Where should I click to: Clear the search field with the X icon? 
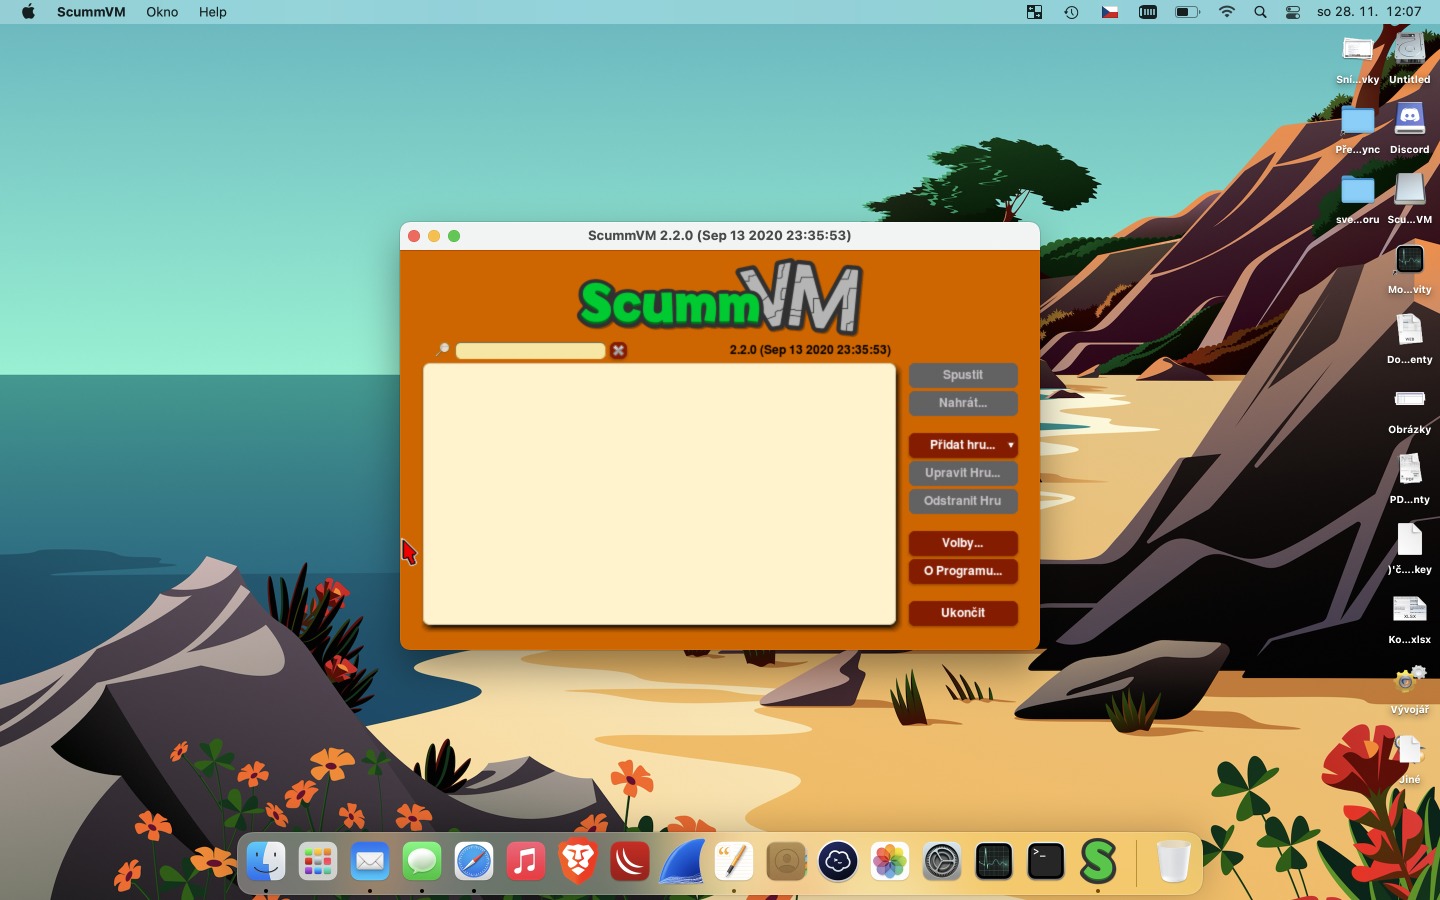(619, 350)
